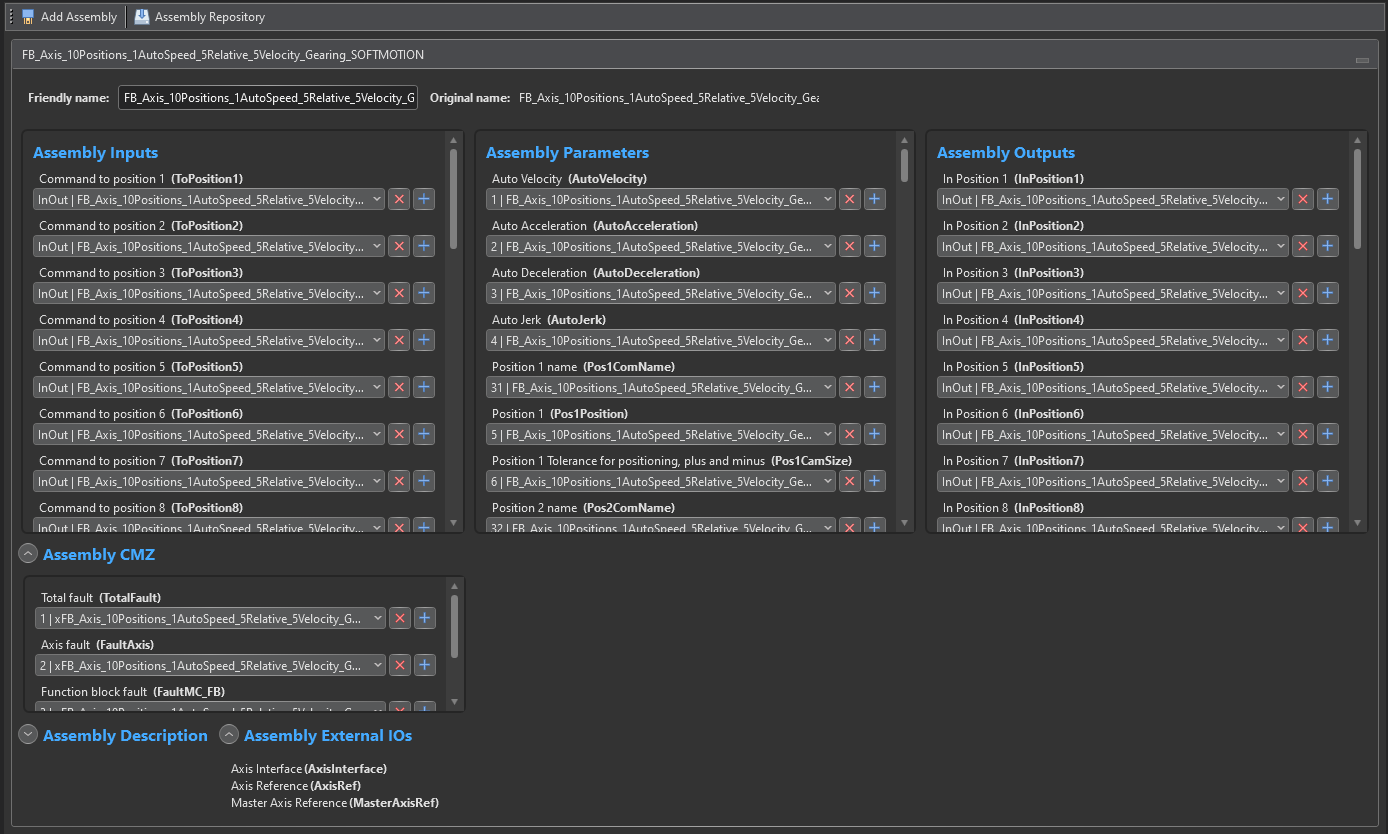
Task: Click the toolbar drag grip handle
Action: click(x=10, y=17)
